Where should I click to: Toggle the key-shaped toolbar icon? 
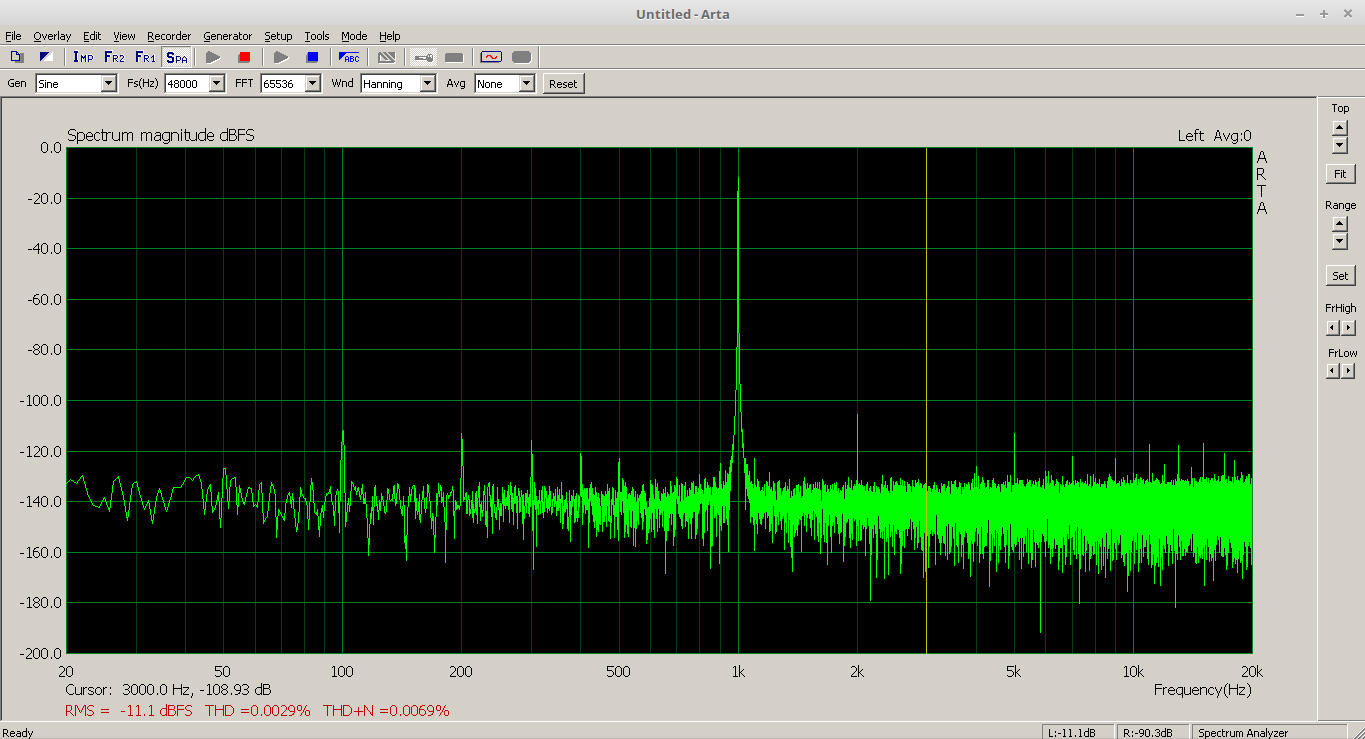click(x=423, y=57)
